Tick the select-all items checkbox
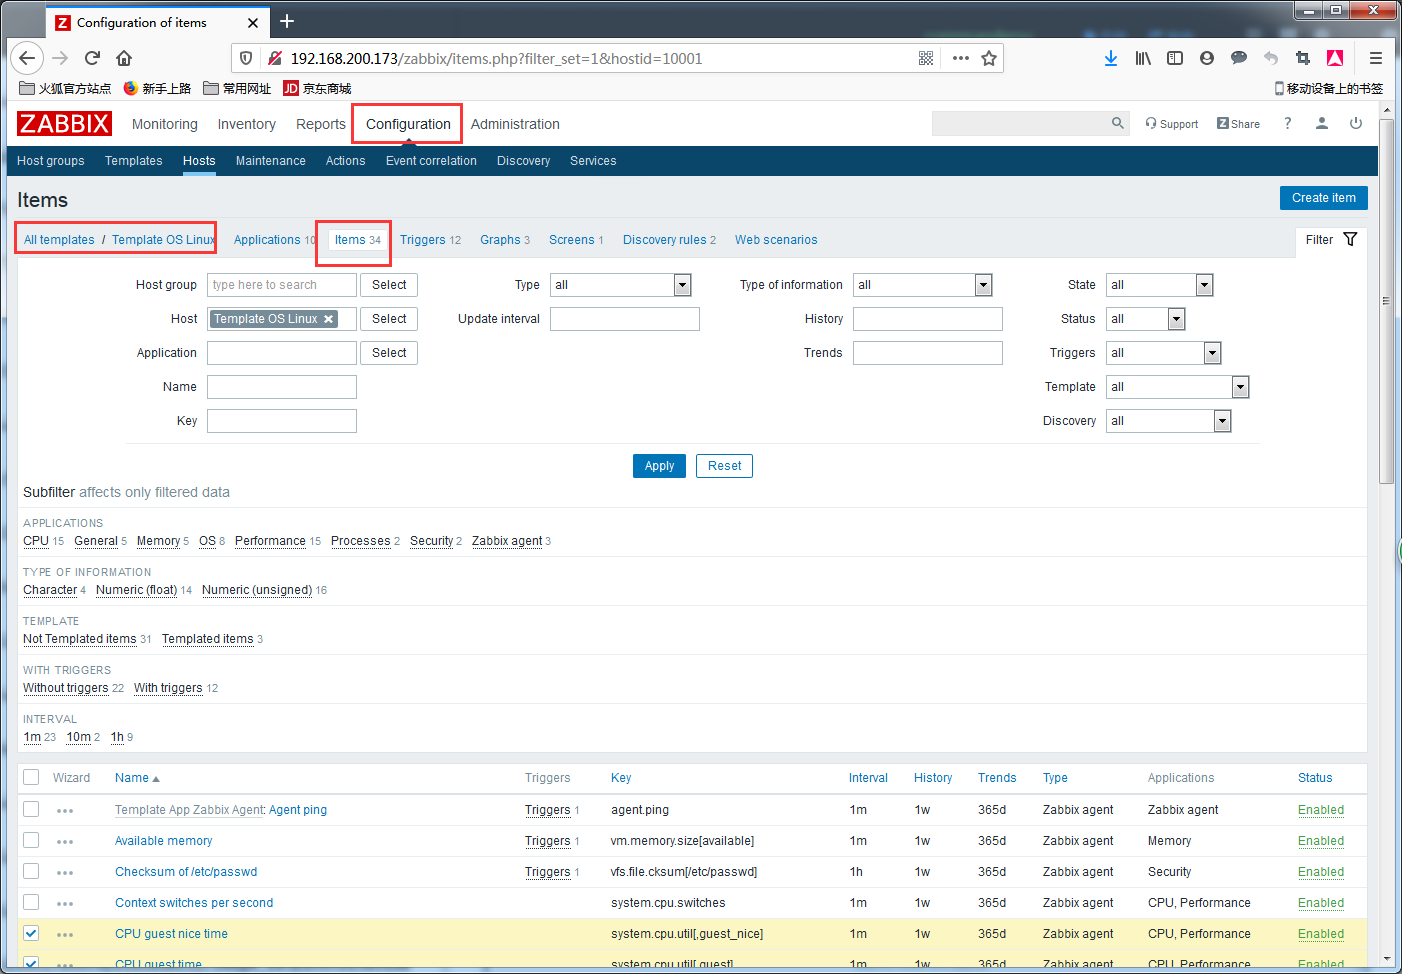Image resolution: width=1402 pixels, height=974 pixels. coord(31,778)
